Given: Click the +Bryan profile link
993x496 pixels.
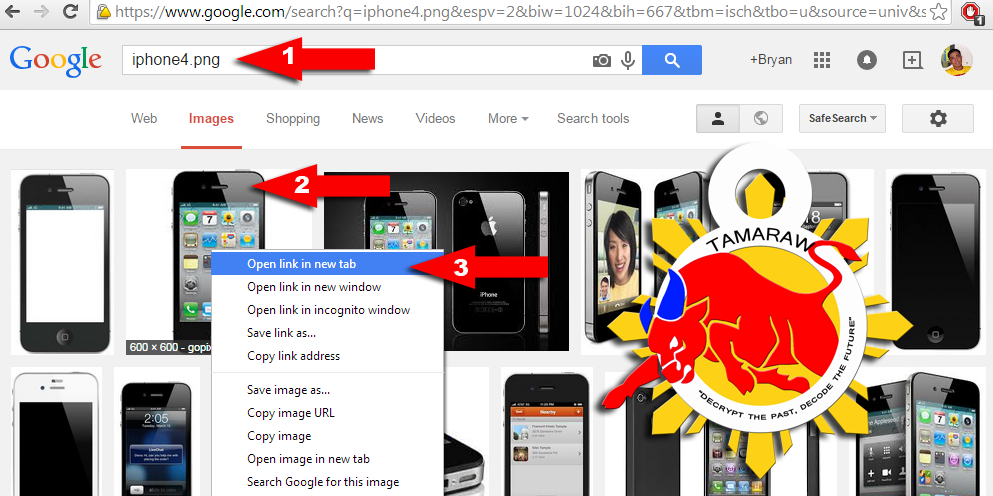Looking at the screenshot, I should (x=771, y=60).
